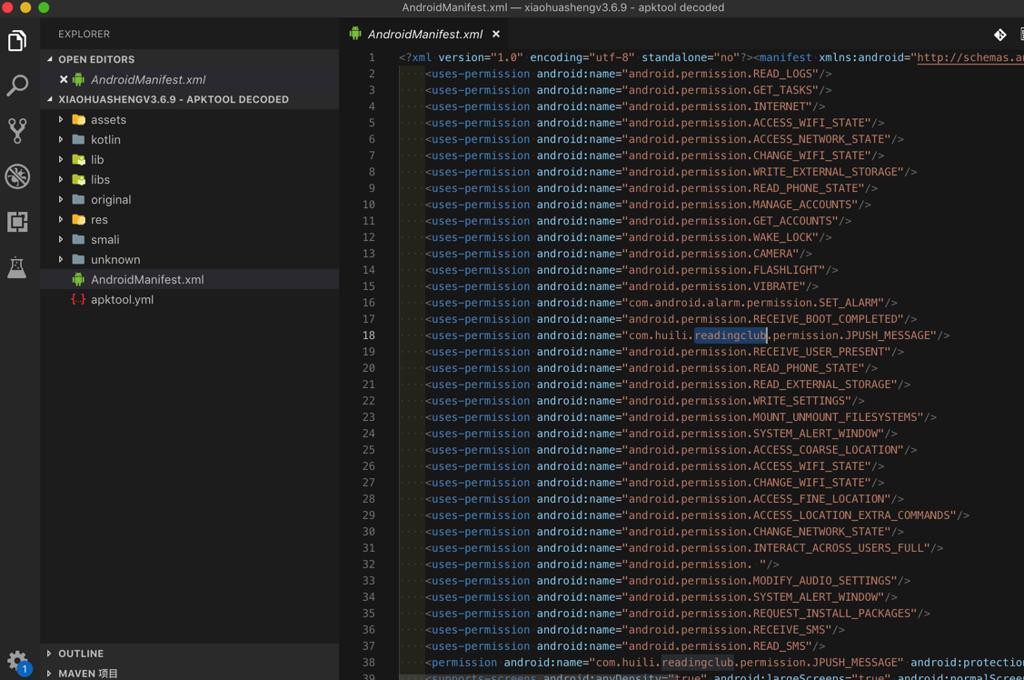This screenshot has height=680, width=1024.
Task: Expand the lib folder arrow
Action: click(x=61, y=159)
